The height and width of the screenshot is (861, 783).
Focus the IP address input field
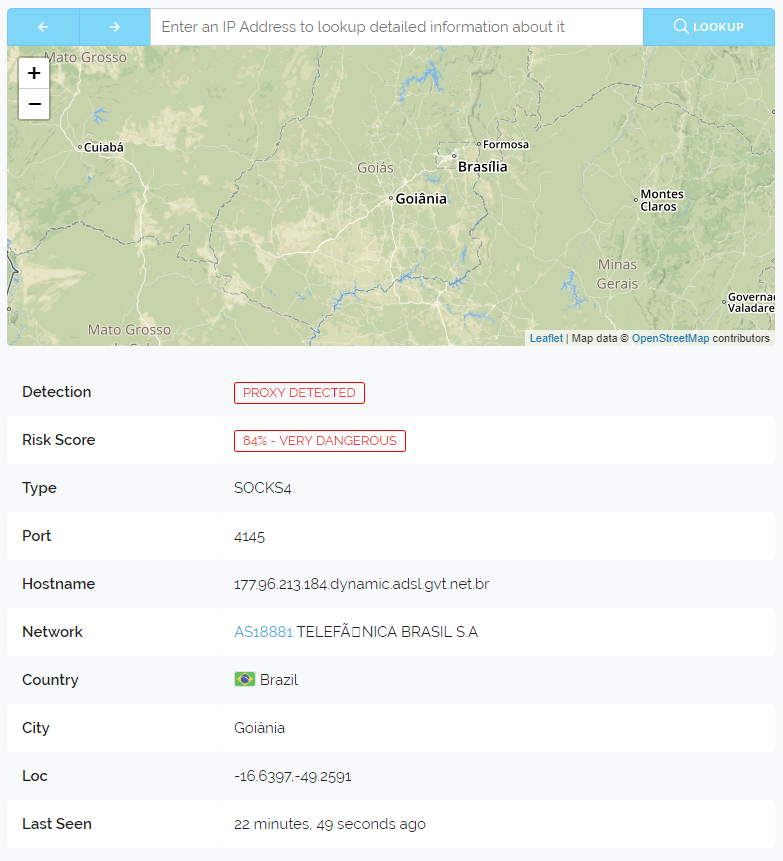coord(396,27)
